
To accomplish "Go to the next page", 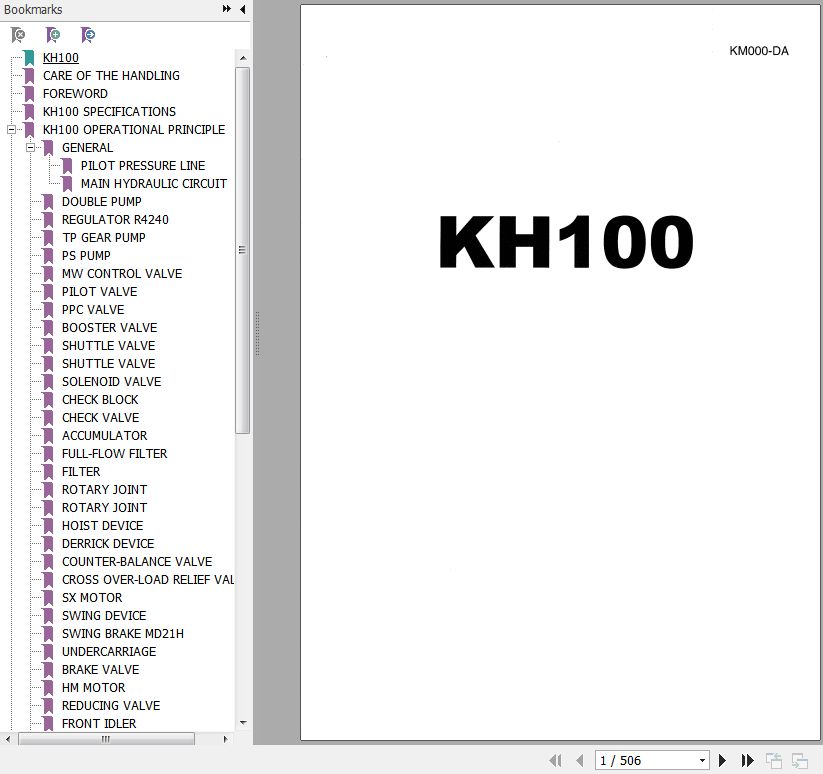I will coord(722,761).
